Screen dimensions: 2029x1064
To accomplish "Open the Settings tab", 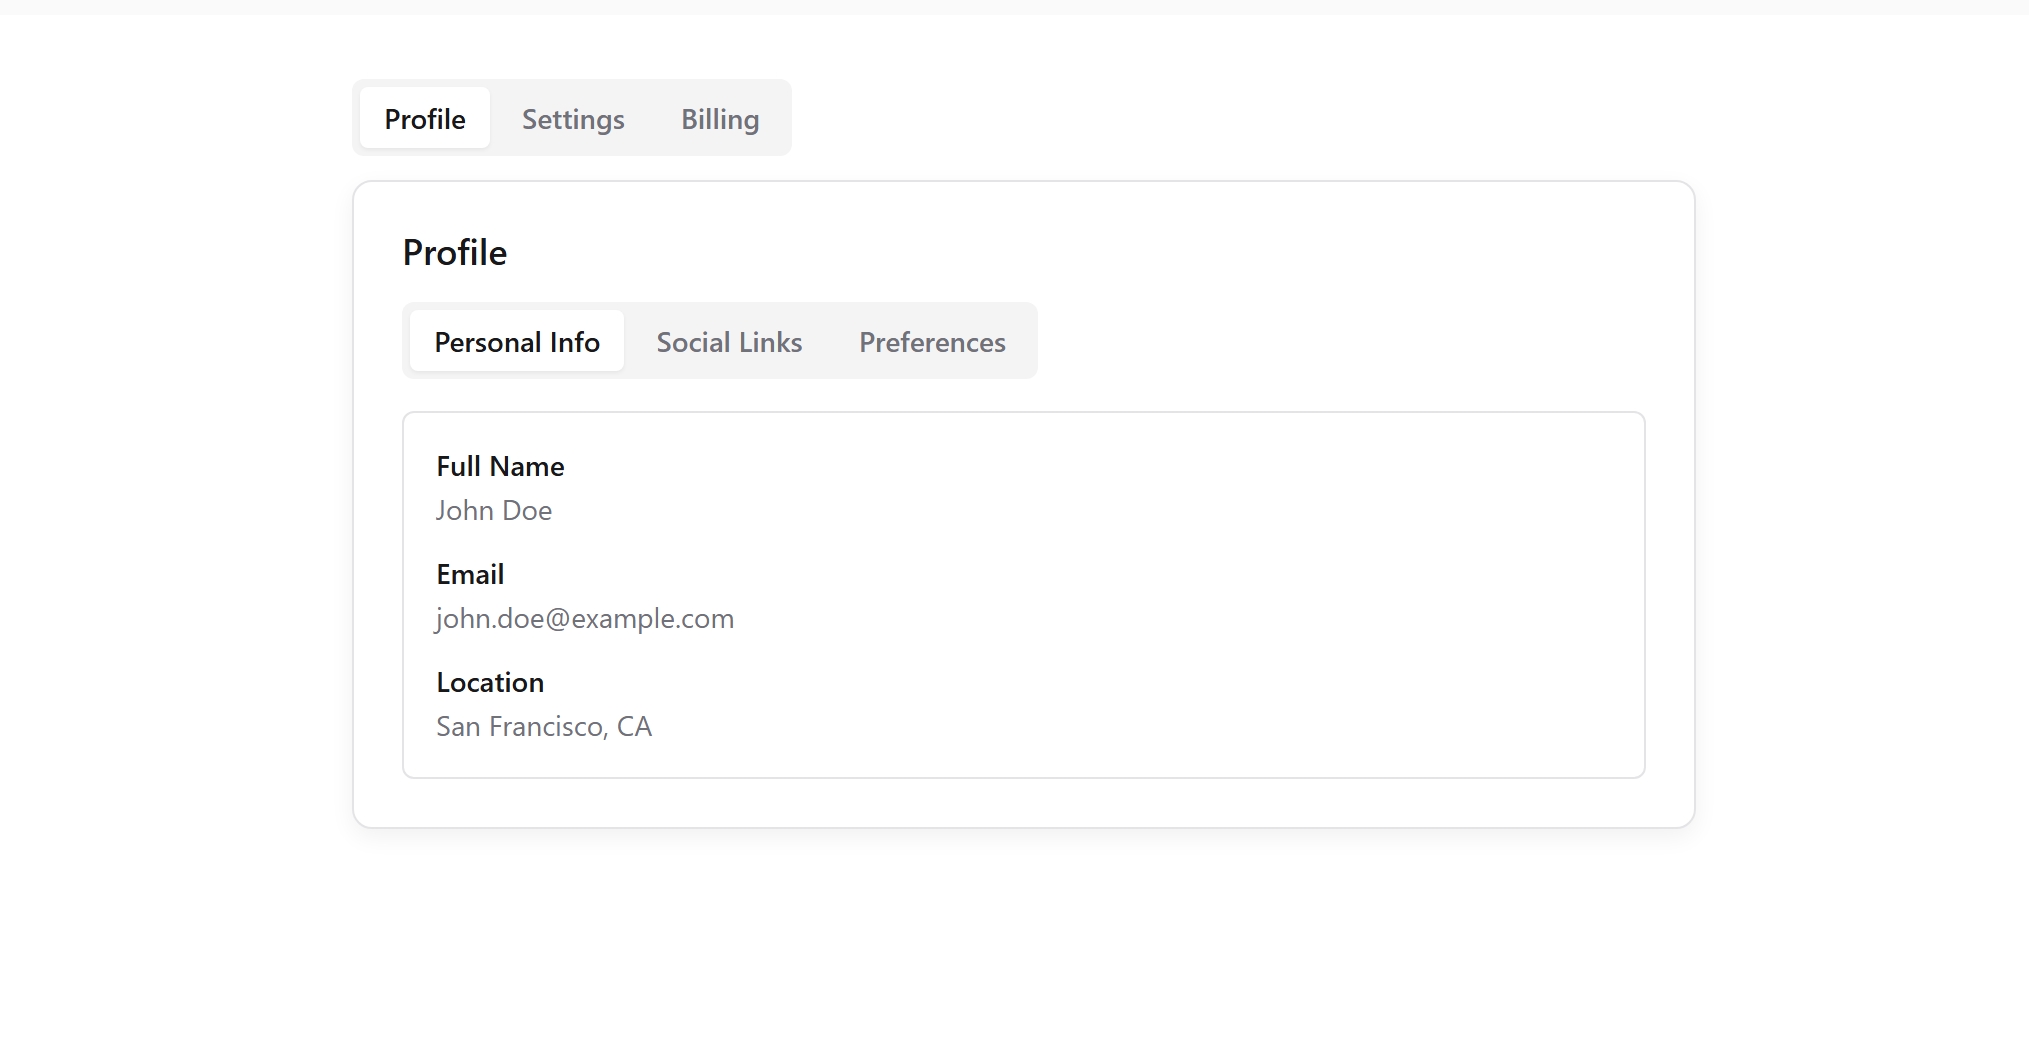I will pos(573,118).
